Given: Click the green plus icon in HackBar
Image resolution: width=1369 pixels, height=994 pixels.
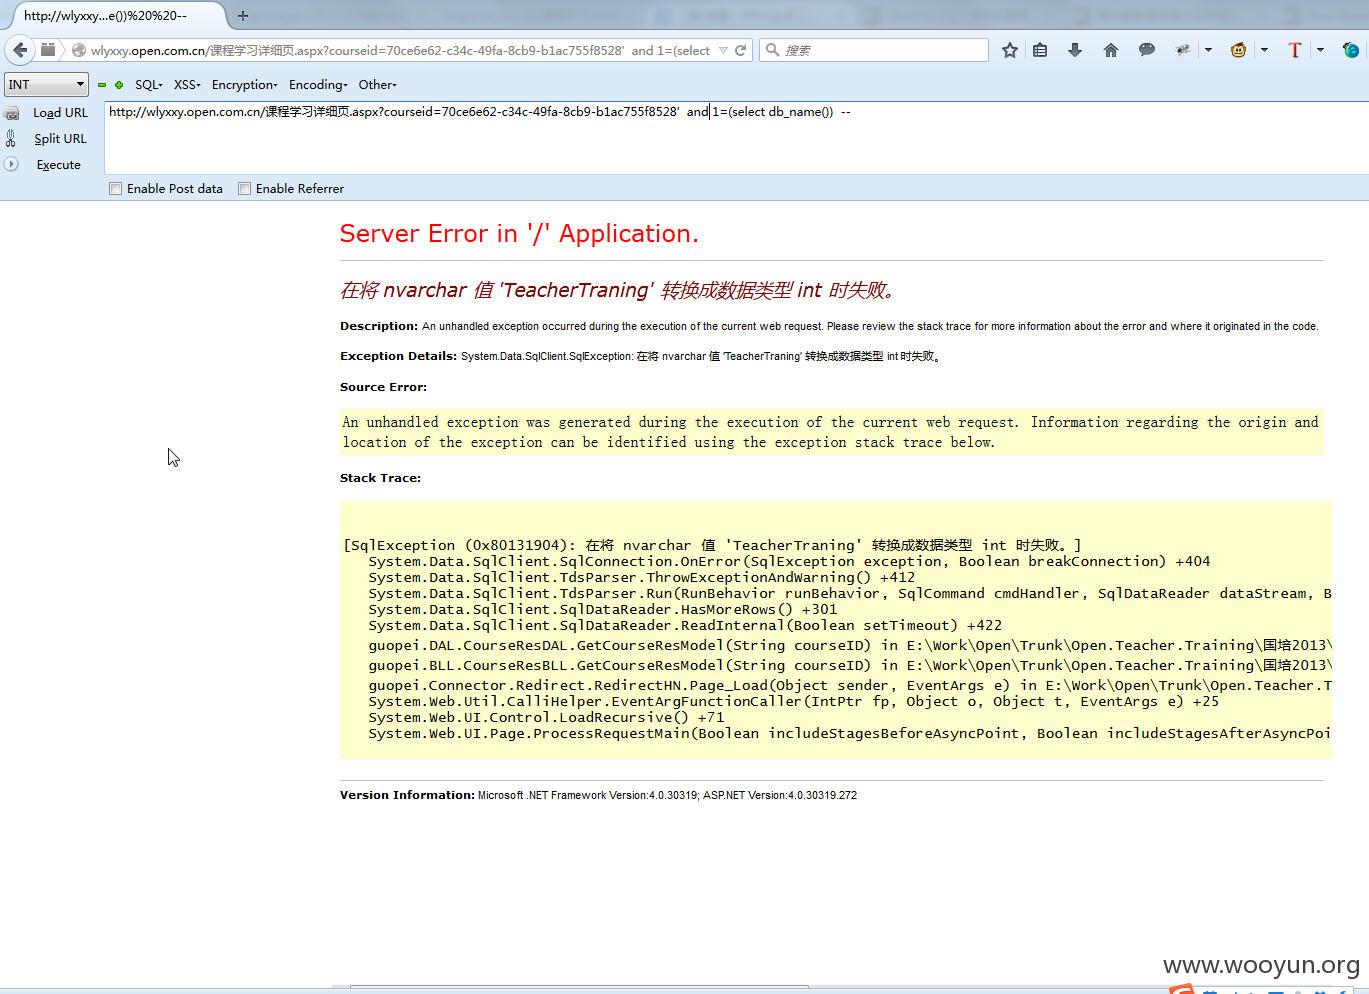Looking at the screenshot, I should tap(119, 85).
